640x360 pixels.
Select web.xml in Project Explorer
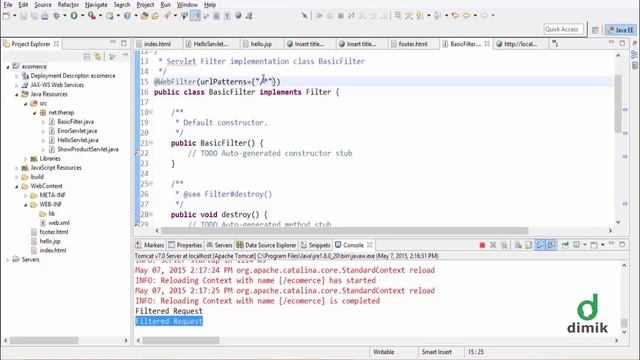[59, 223]
